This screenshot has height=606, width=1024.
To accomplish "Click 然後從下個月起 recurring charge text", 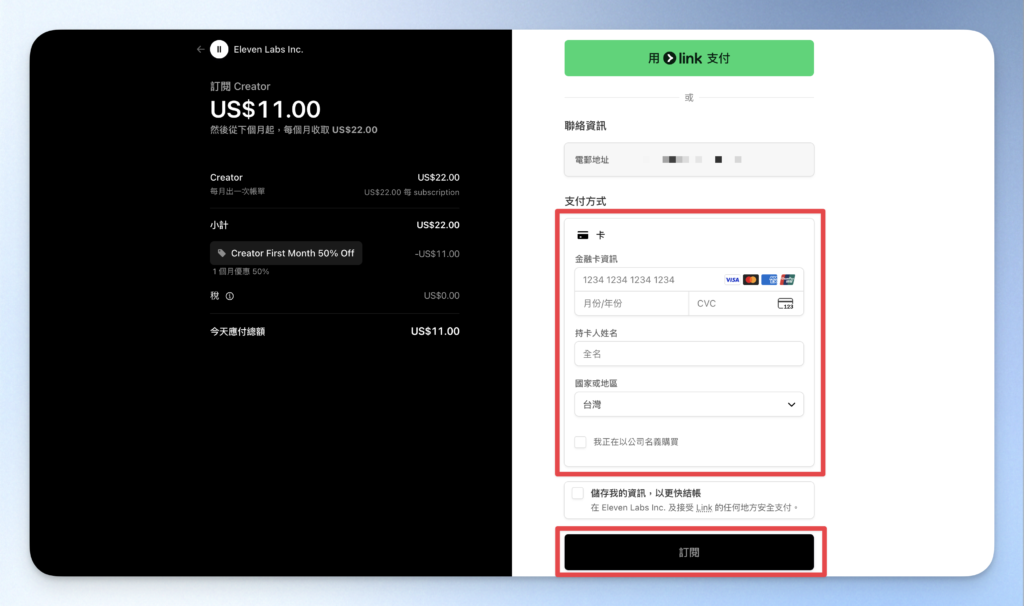I will 294,130.
